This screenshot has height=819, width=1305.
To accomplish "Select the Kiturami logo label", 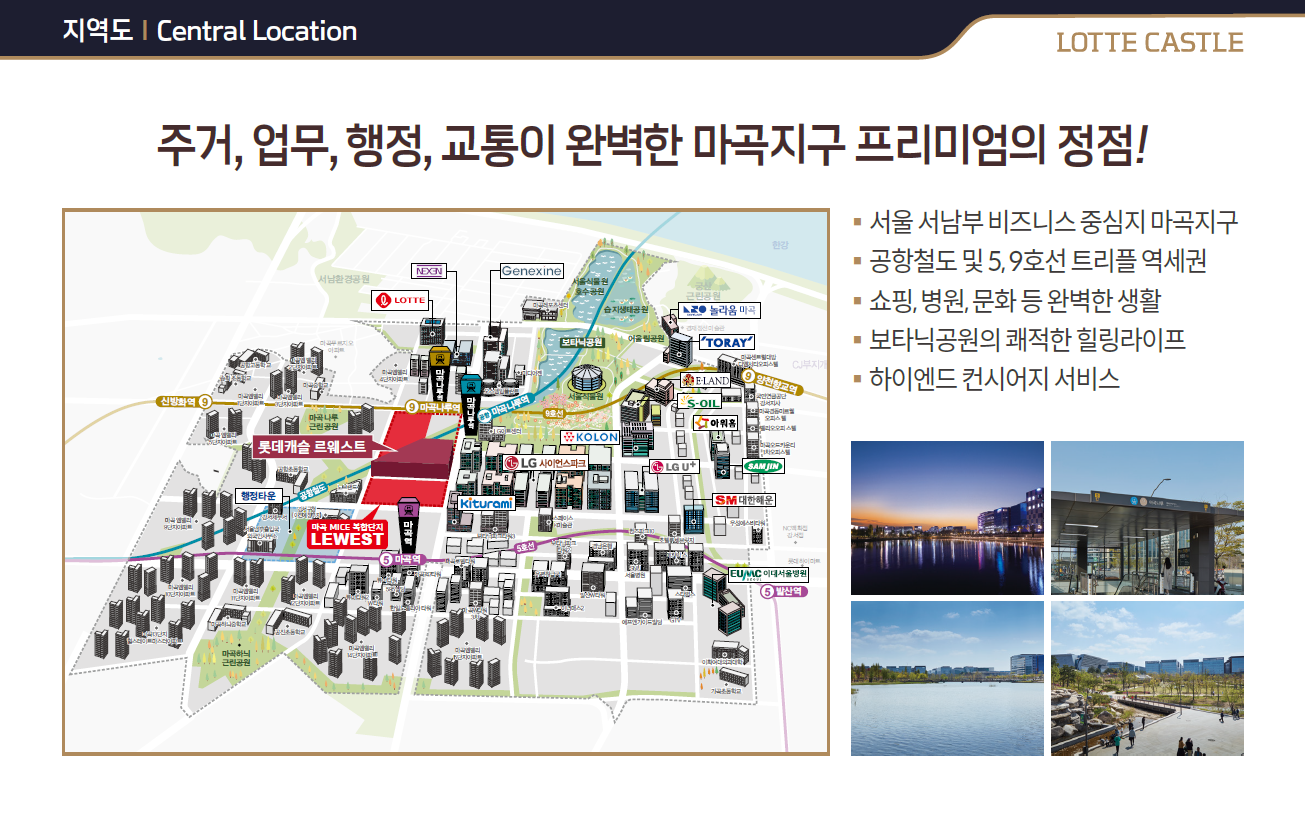I will 487,503.
